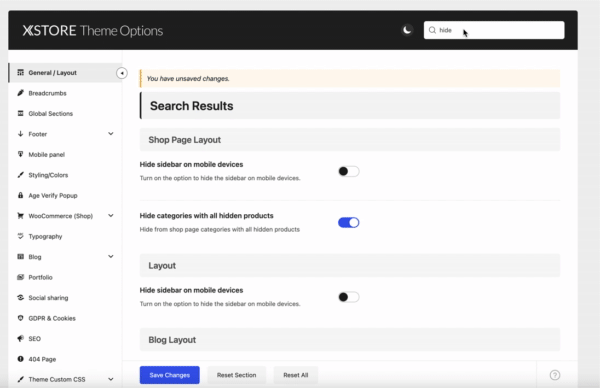Screen dimensions: 600x388
Task: Click "Hide from shop page categories" description
Action: click(x=220, y=230)
